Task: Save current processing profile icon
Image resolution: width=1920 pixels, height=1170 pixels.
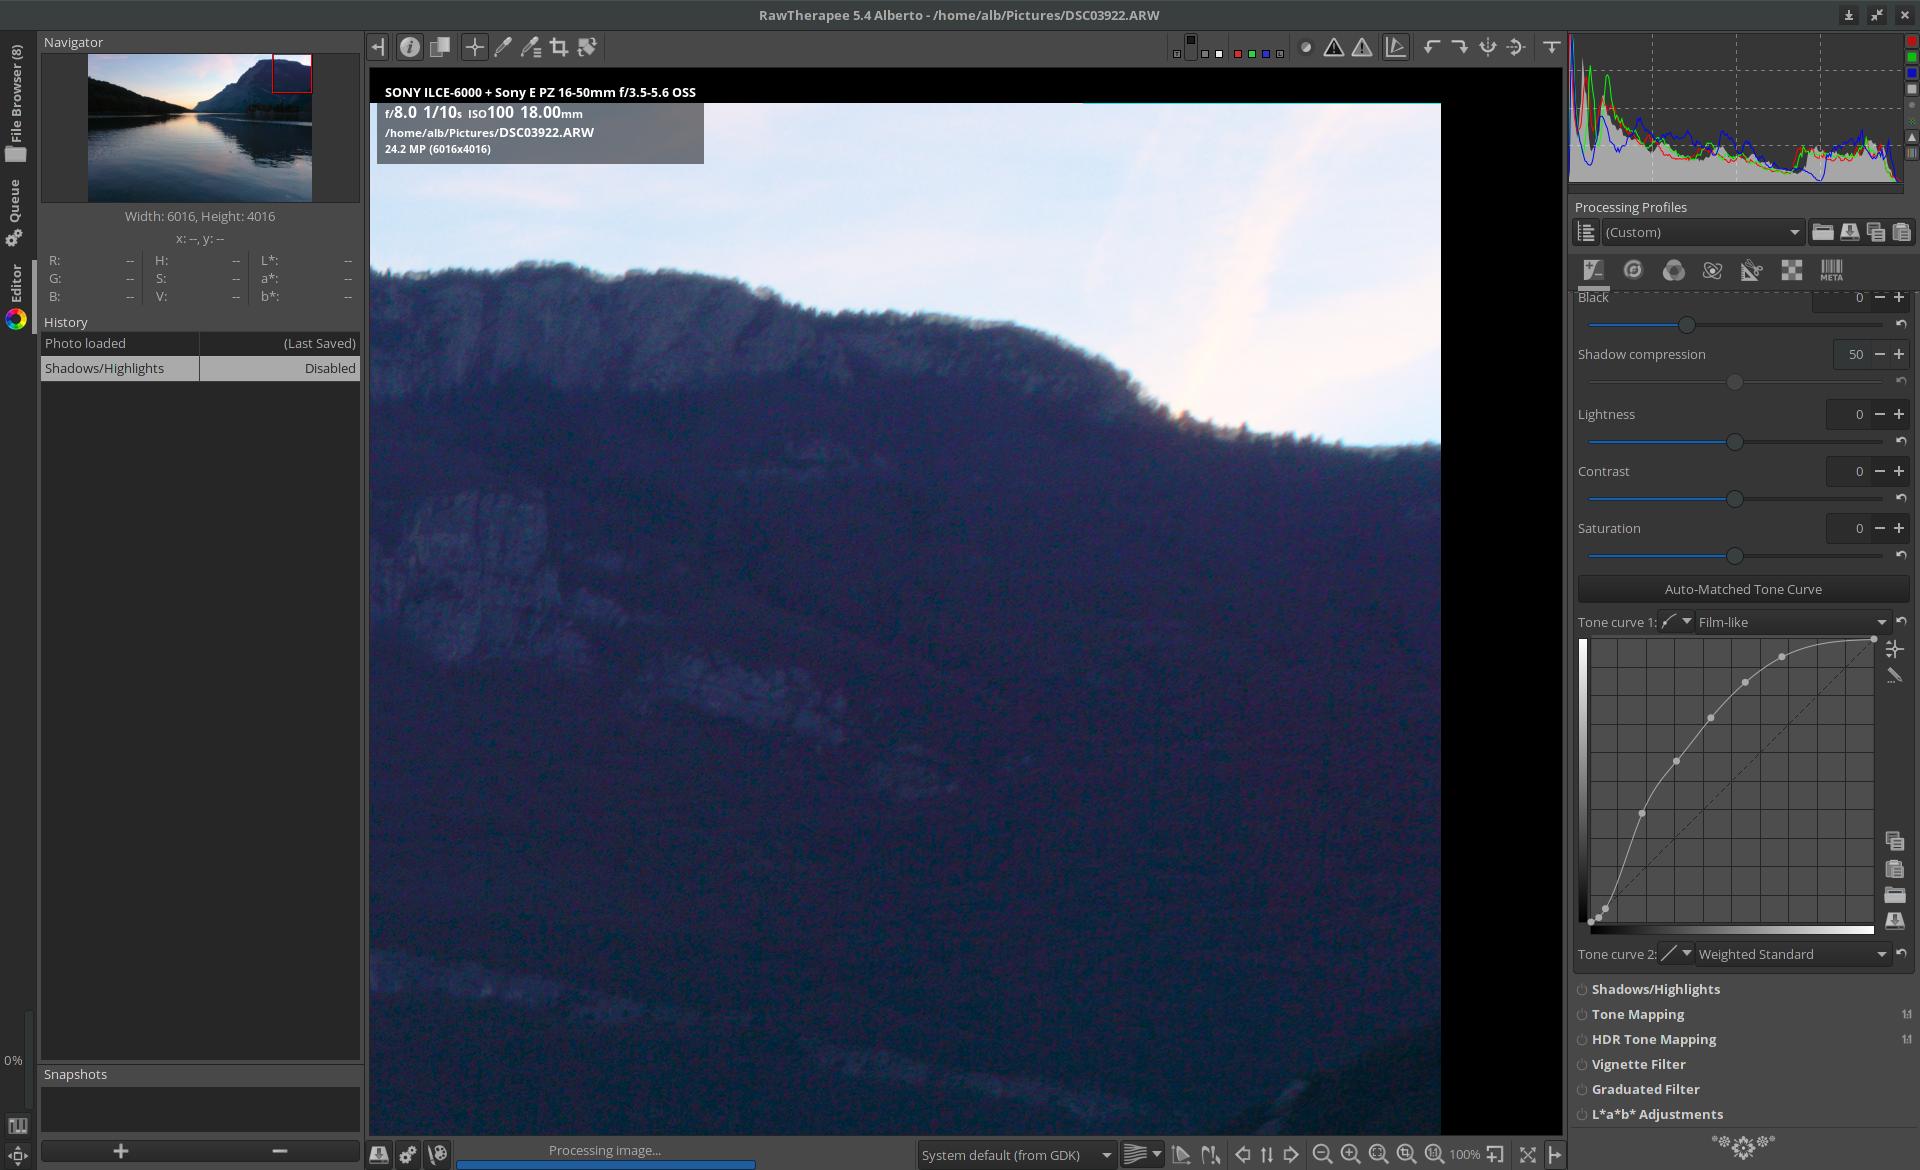Action: (1849, 232)
